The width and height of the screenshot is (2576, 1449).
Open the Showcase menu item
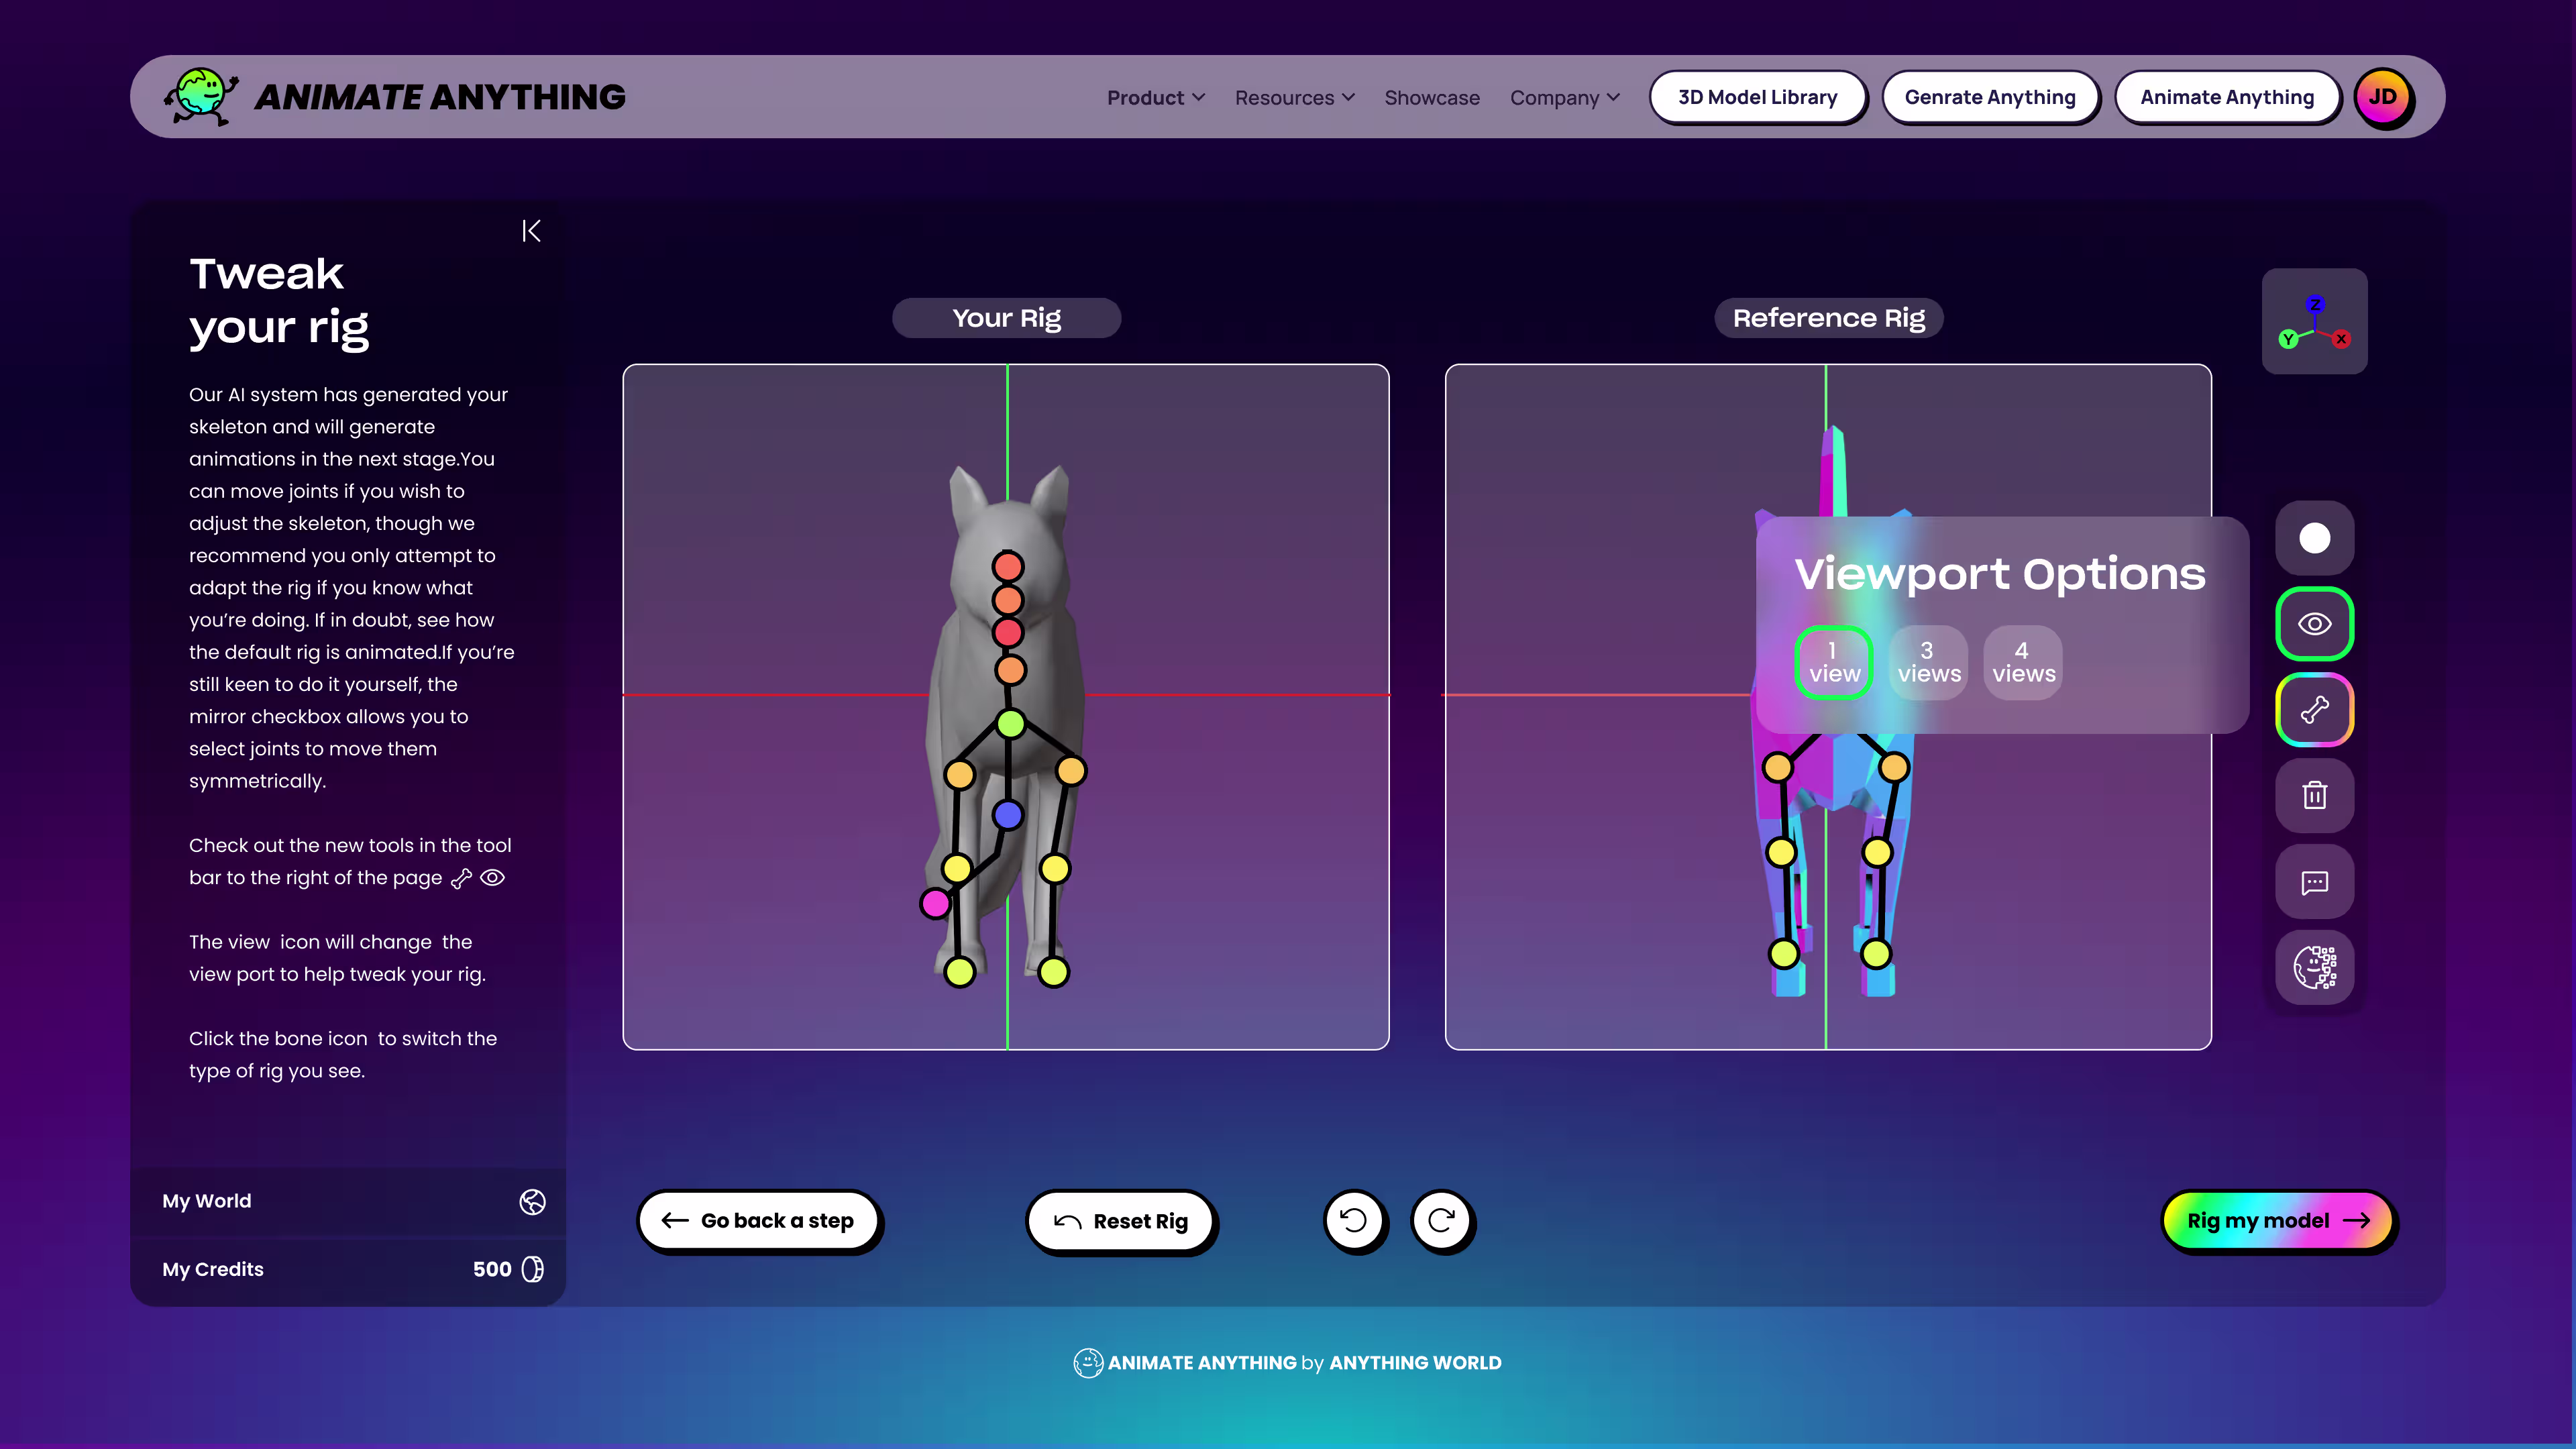pyautogui.click(x=1431, y=97)
